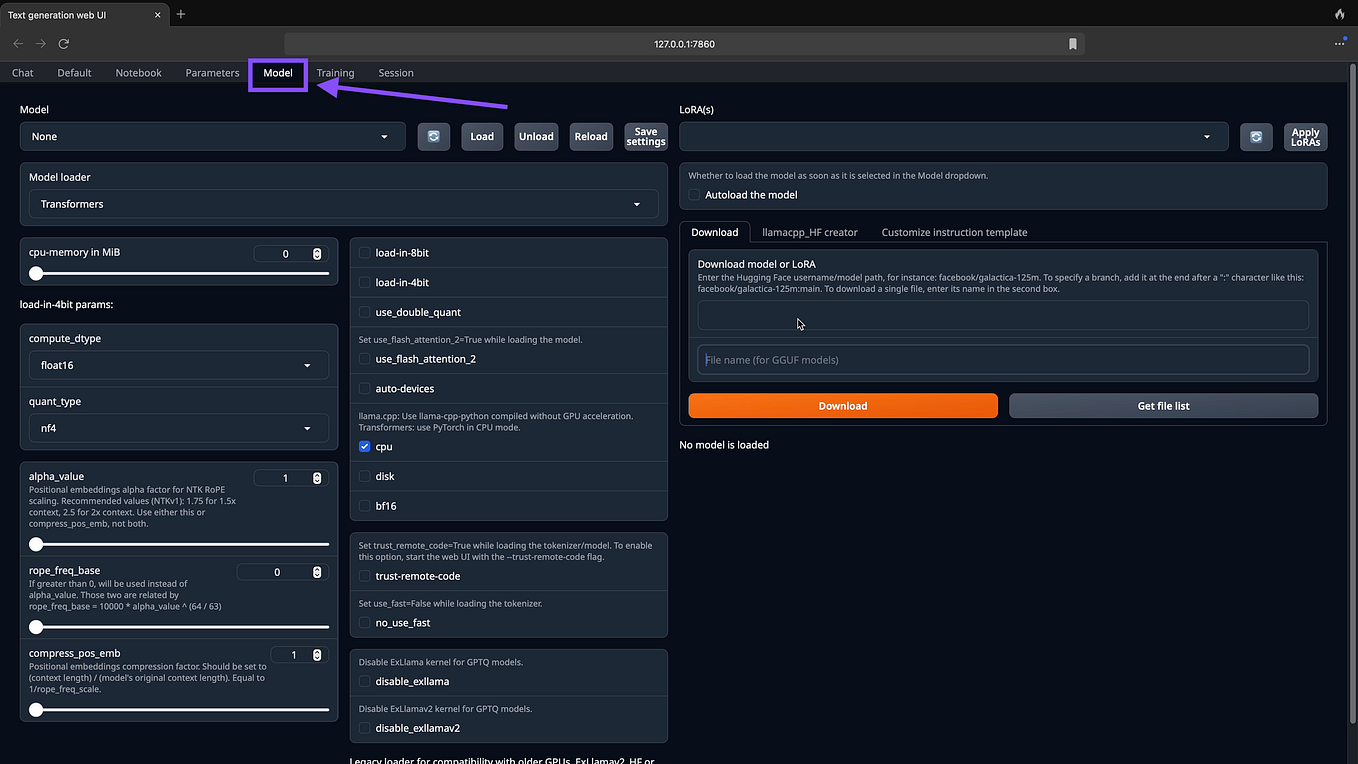Open the compute_dtype dropdown
Image resolution: width=1358 pixels, height=764 pixels.
click(x=178, y=365)
